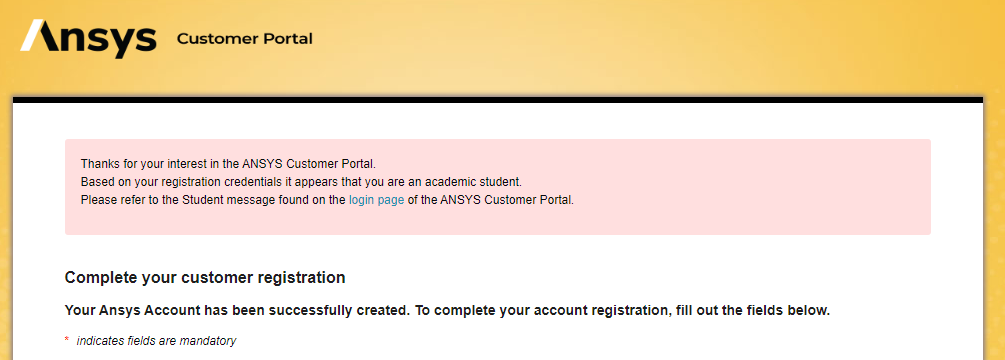Click the Customer Portal header title
The image size is (1005, 360).
(x=244, y=39)
